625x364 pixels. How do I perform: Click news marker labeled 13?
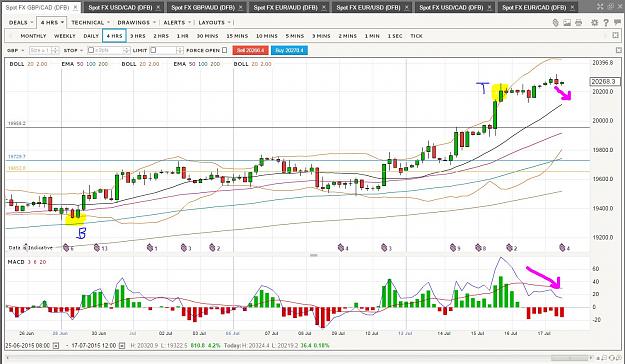100,248
